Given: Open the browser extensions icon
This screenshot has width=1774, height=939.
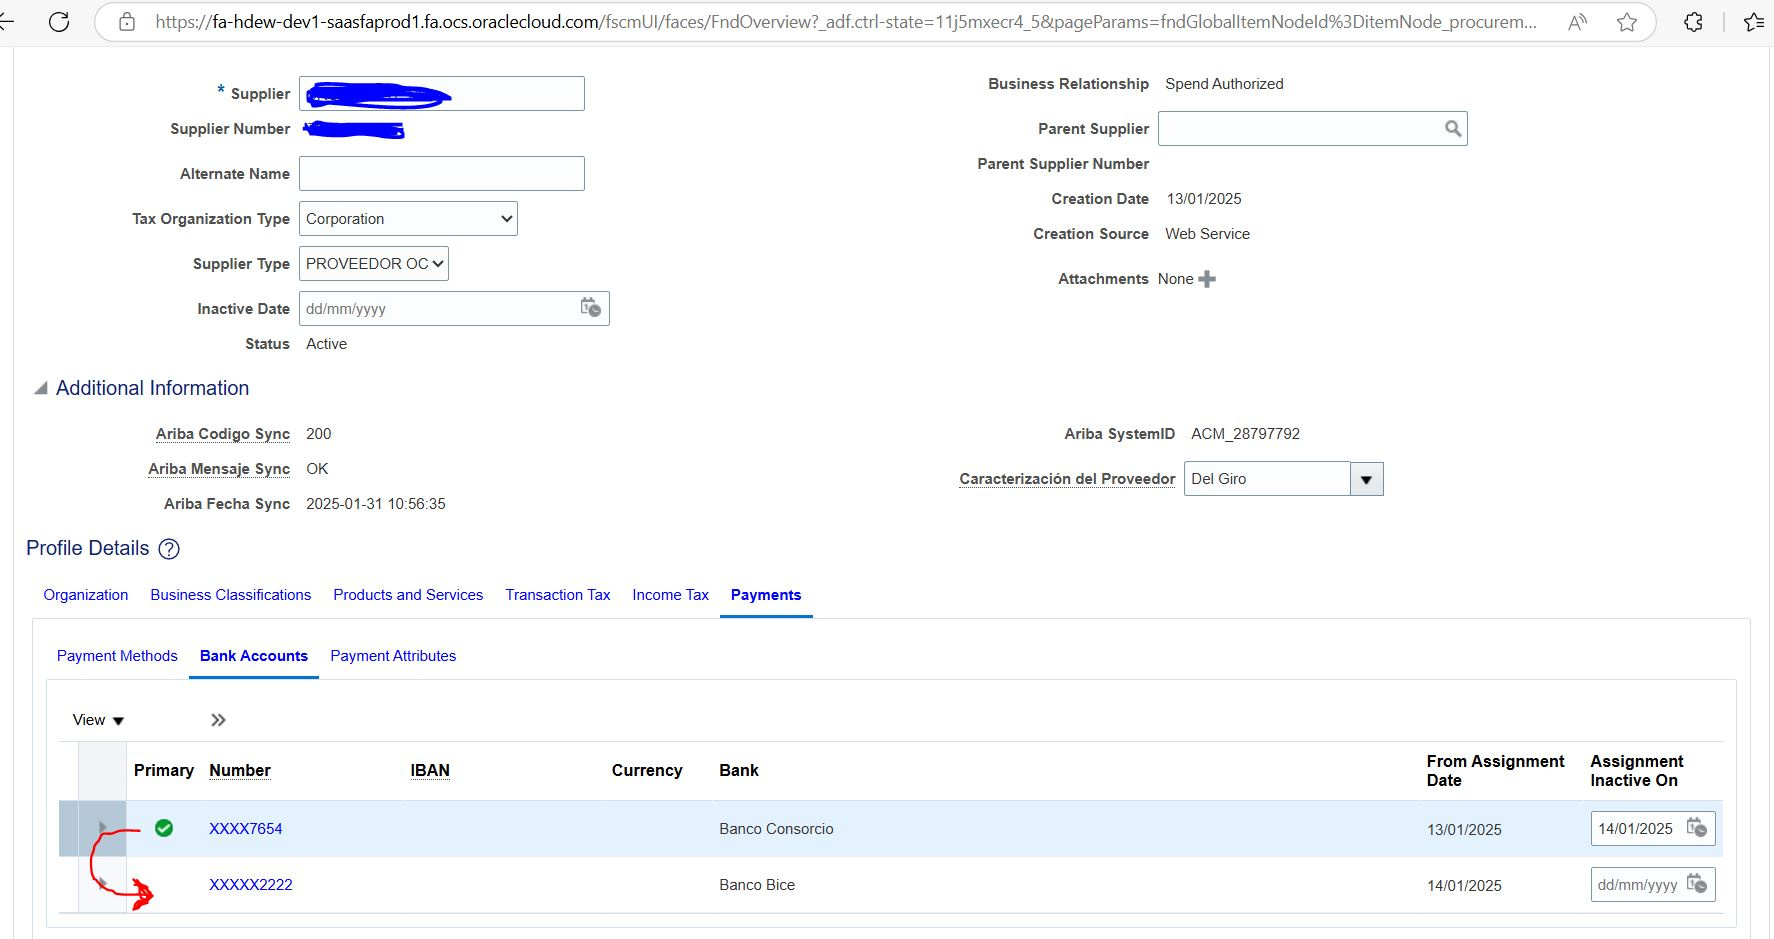Looking at the screenshot, I should coord(1693,21).
